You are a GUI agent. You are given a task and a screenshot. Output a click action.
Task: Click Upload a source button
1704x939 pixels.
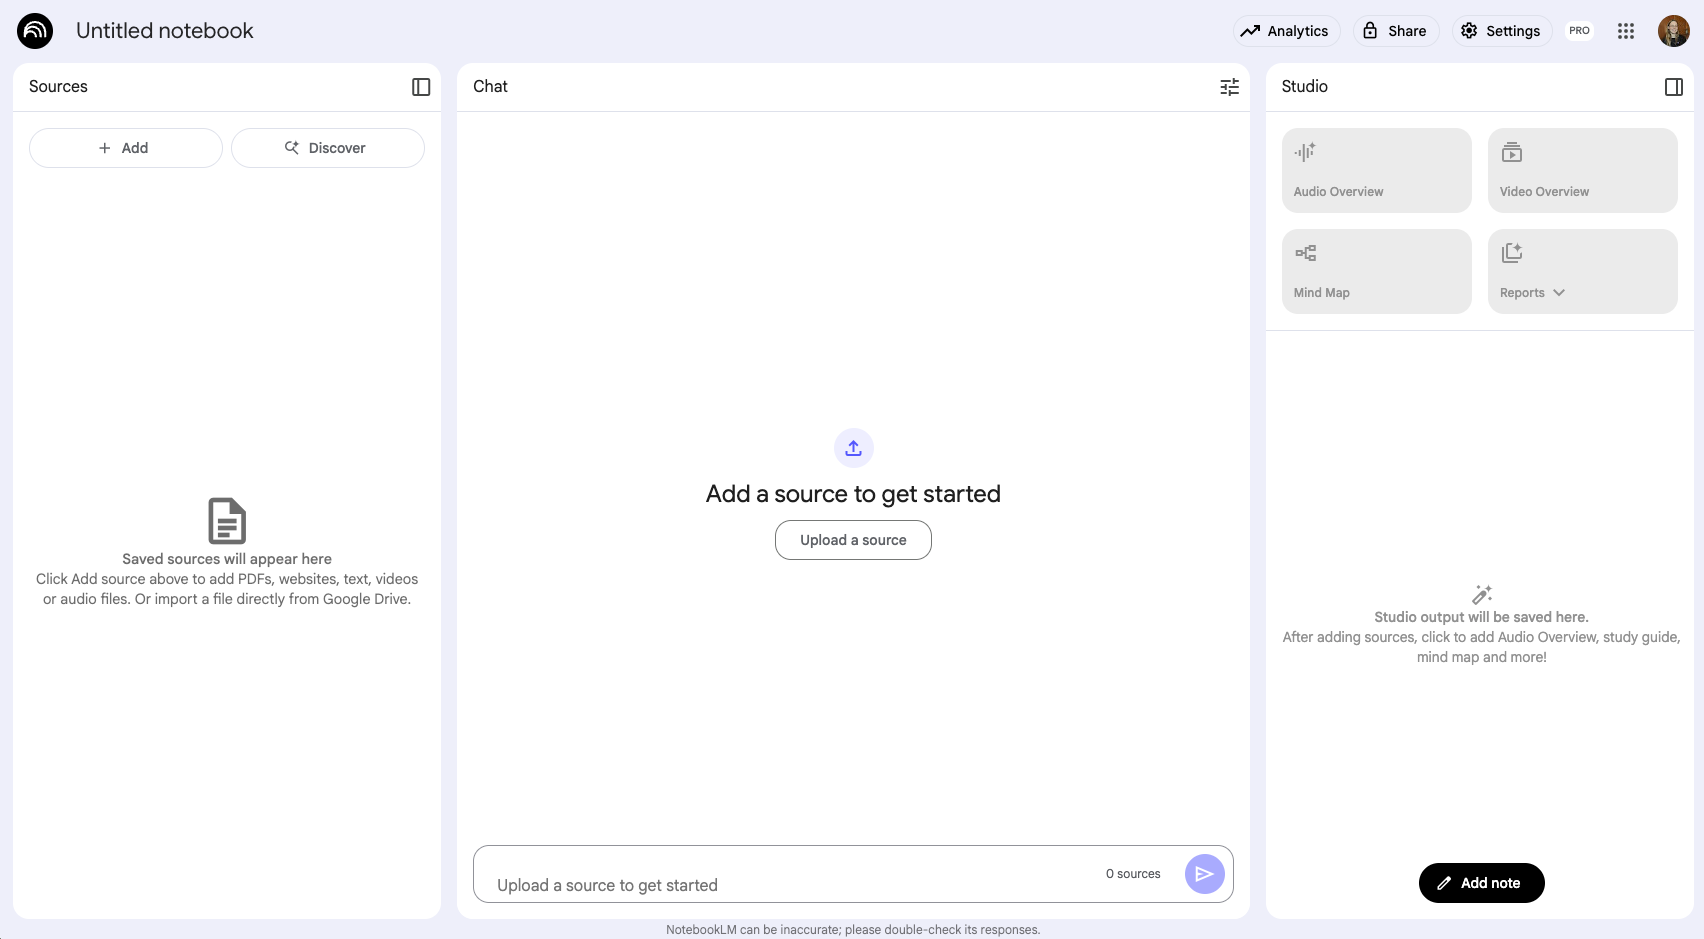853,540
